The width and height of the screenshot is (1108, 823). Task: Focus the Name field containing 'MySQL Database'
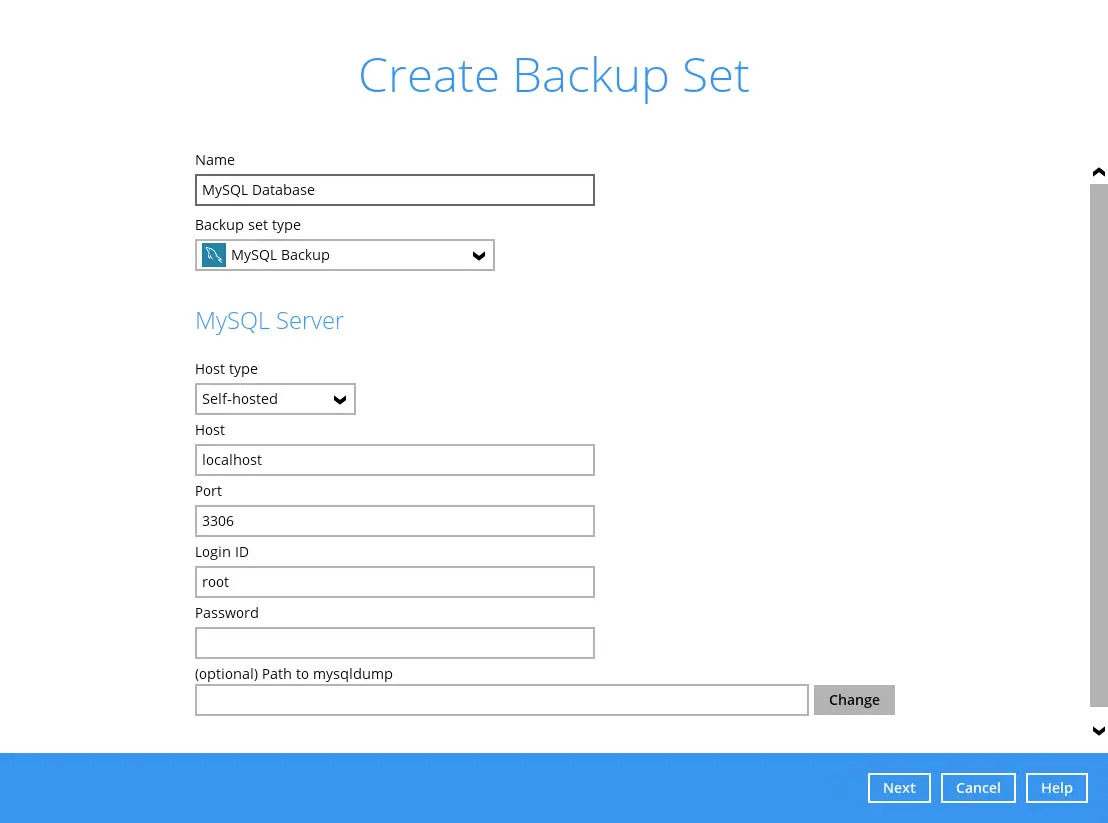click(394, 190)
